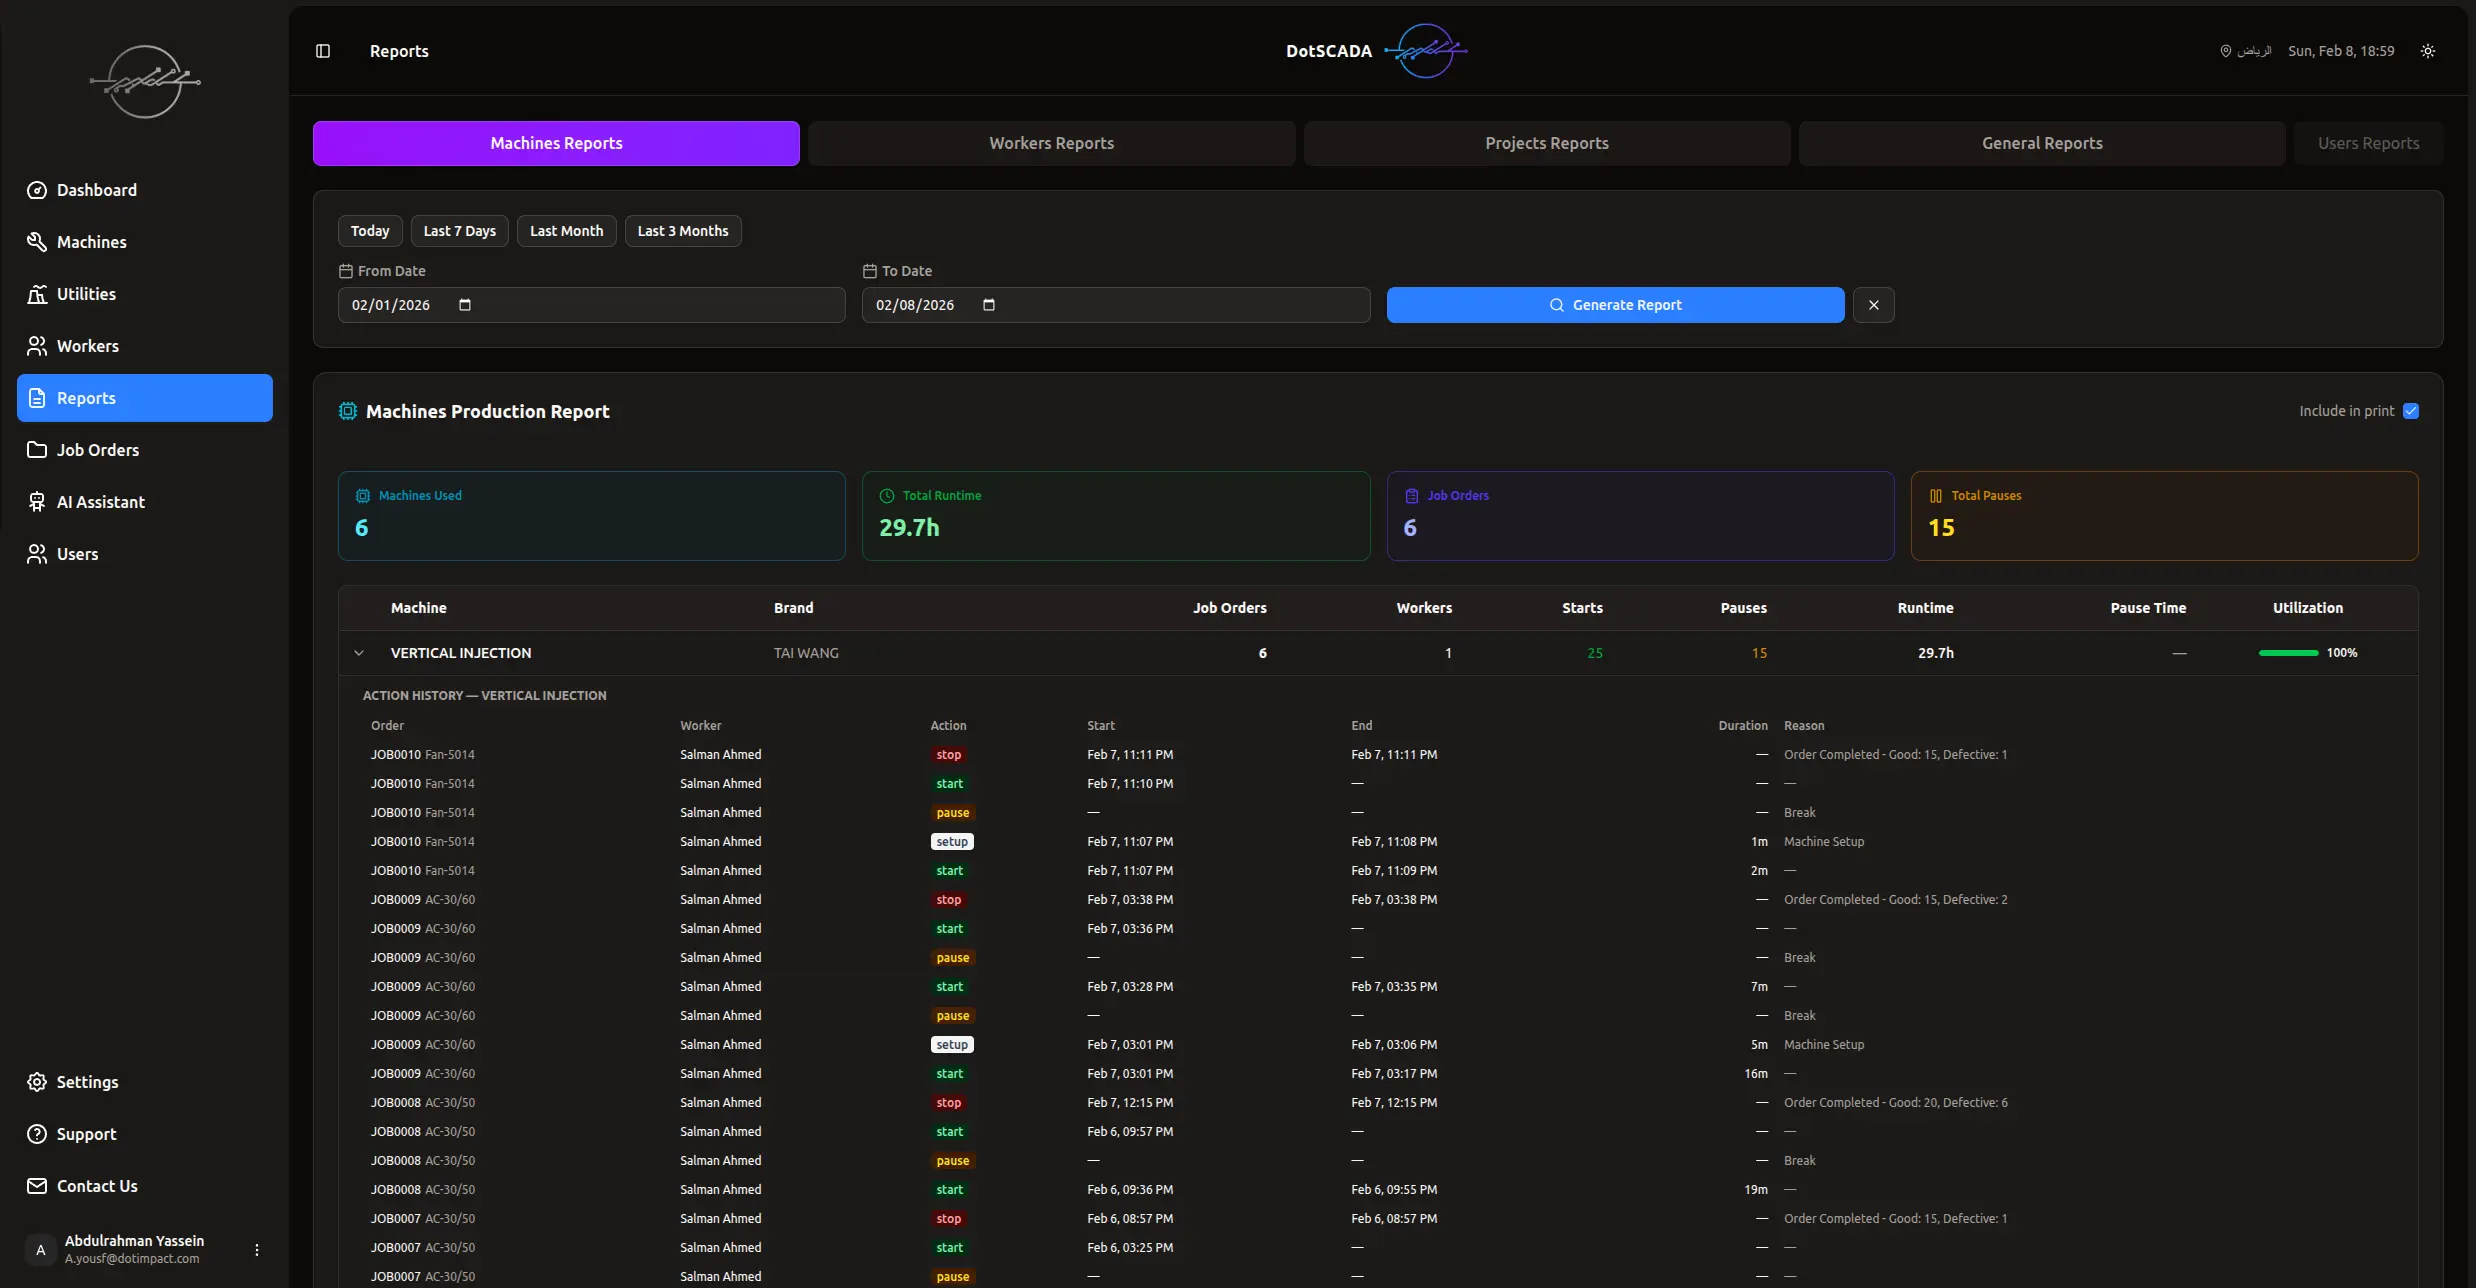The width and height of the screenshot is (2476, 1288).
Task: Open the Contact Us envelope icon
Action: [x=37, y=1186]
